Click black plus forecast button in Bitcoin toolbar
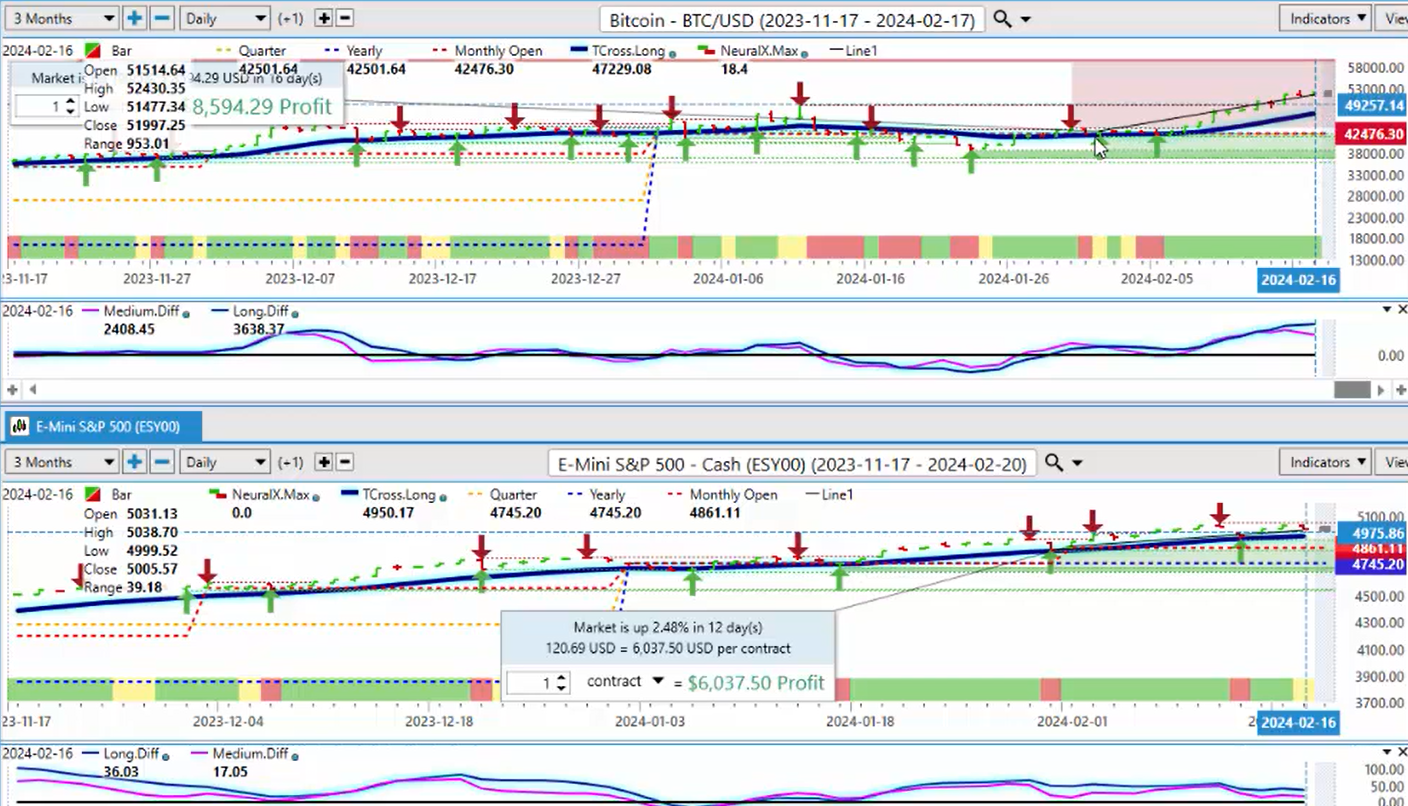The height and width of the screenshot is (806, 1408). point(323,18)
